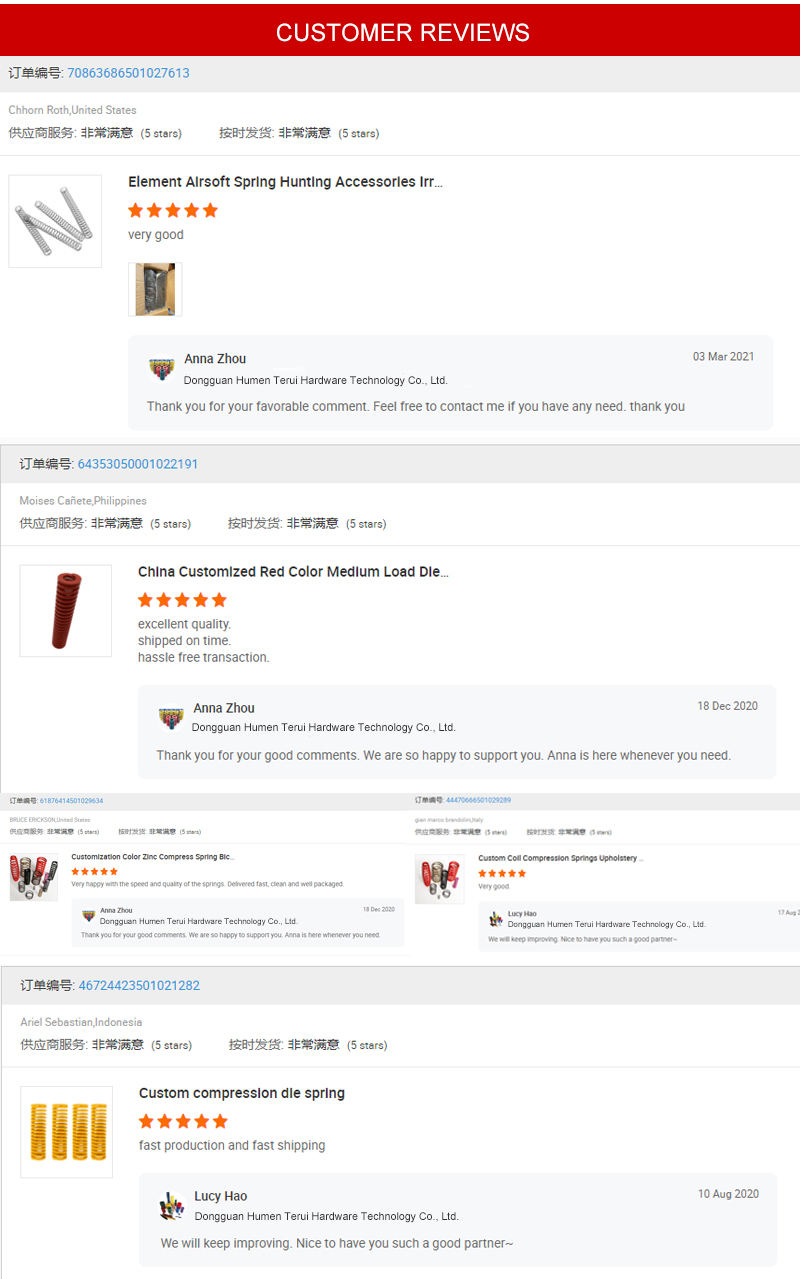Click the Customization Color Zinc Compress Spring thumbnail
Screen dimensions: 800x1279
coord(34,877)
